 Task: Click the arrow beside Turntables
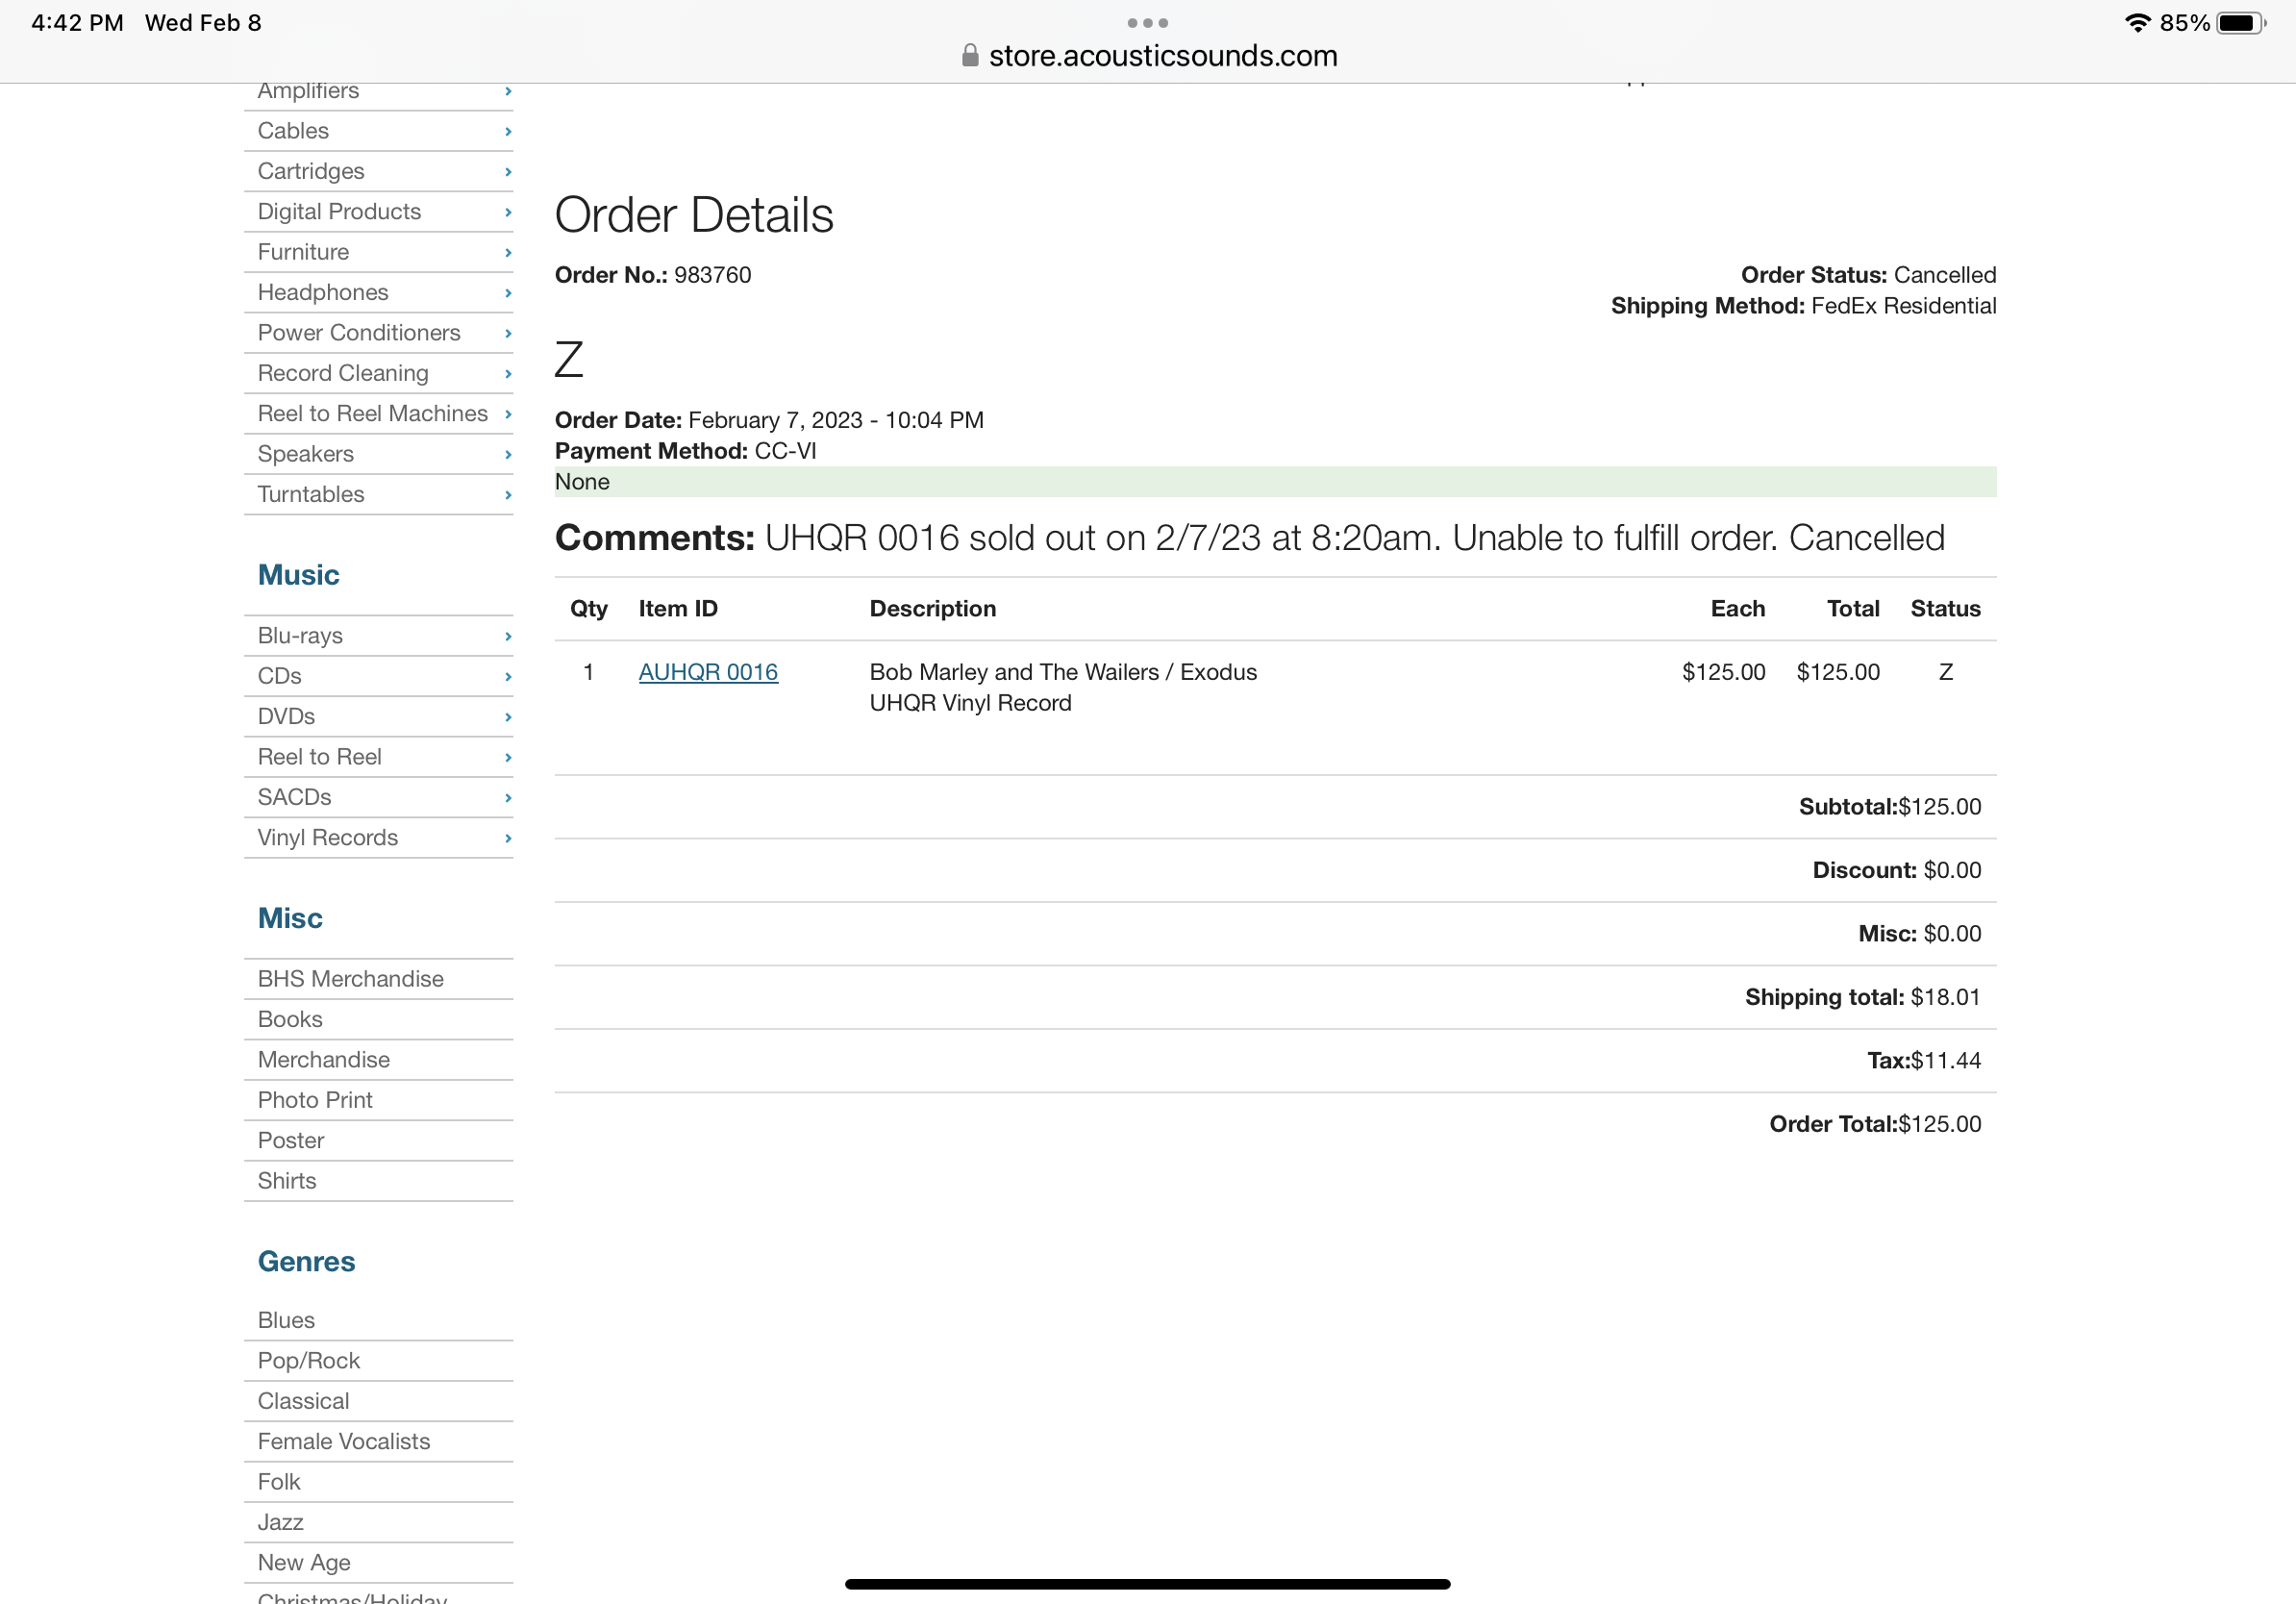pos(508,495)
